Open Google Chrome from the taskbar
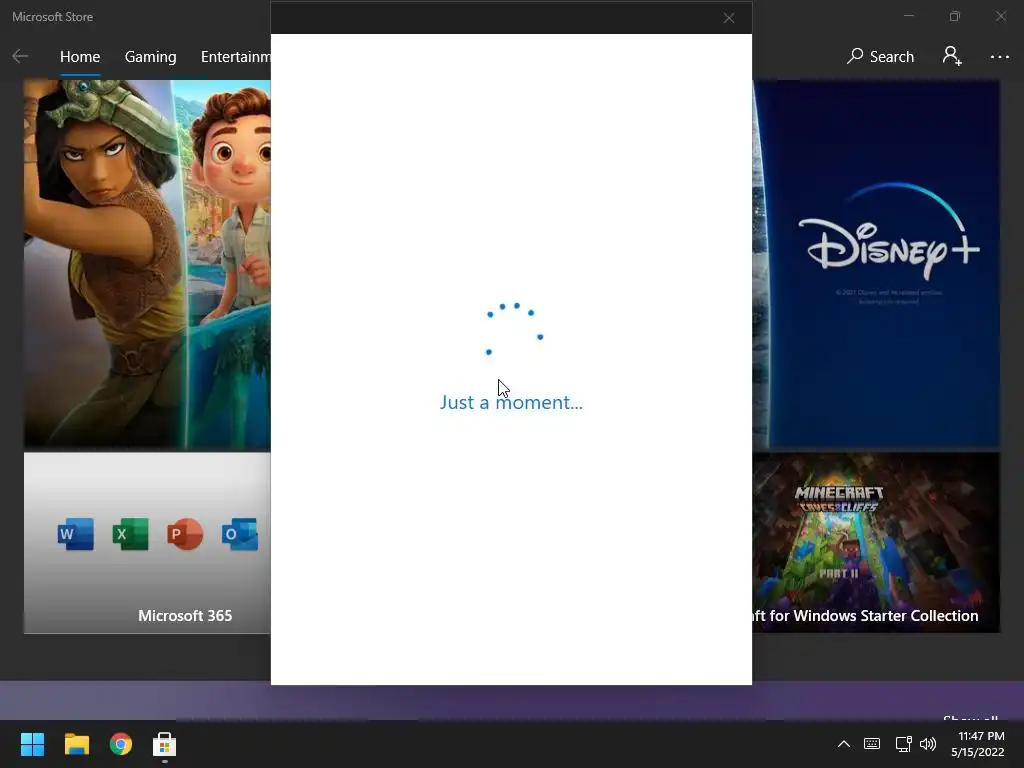Viewport: 1024px width, 768px height. [x=121, y=744]
